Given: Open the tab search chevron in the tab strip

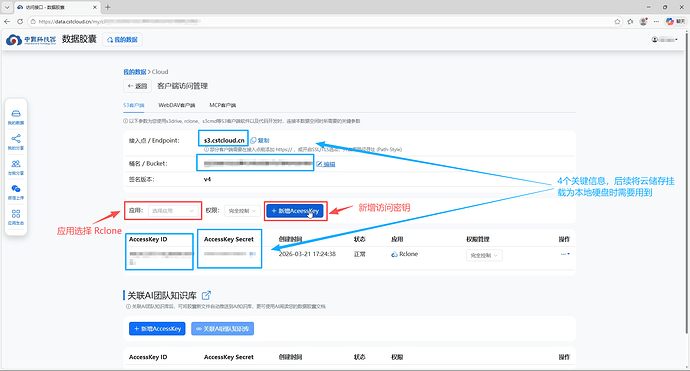Looking at the screenshot, I should (x=7, y=7).
